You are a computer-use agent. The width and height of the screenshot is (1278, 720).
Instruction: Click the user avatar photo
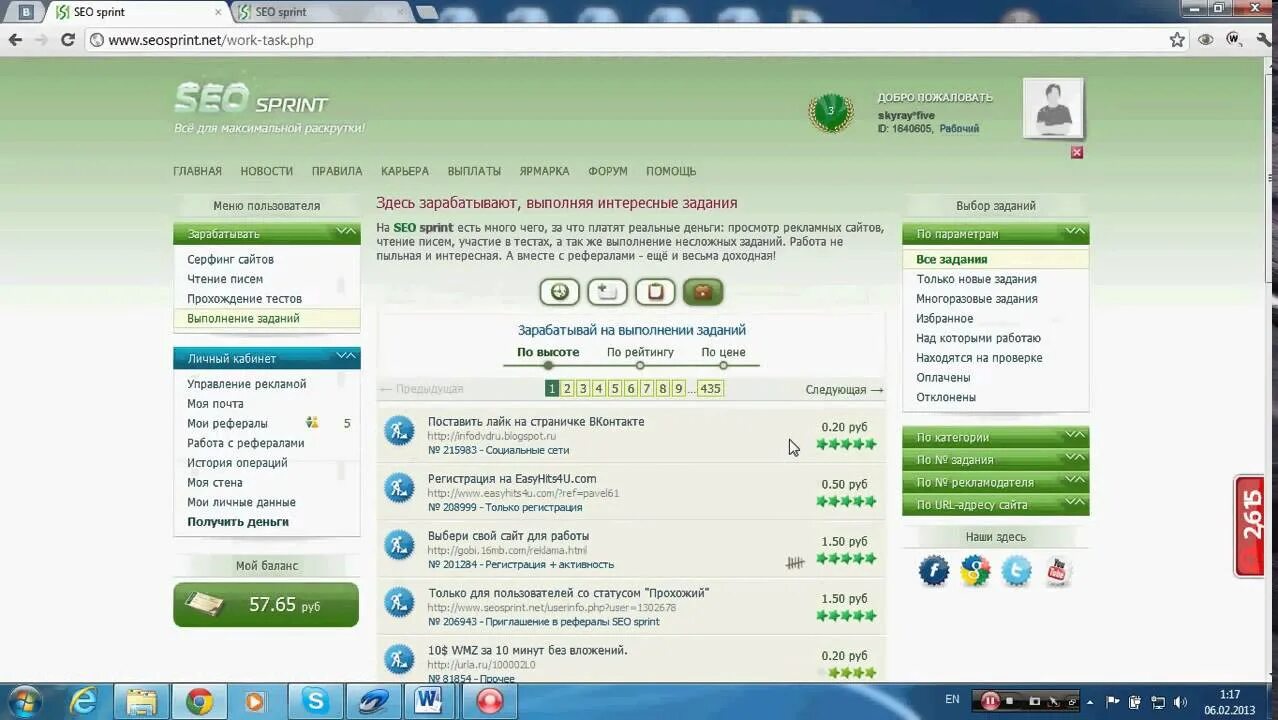click(x=1053, y=108)
